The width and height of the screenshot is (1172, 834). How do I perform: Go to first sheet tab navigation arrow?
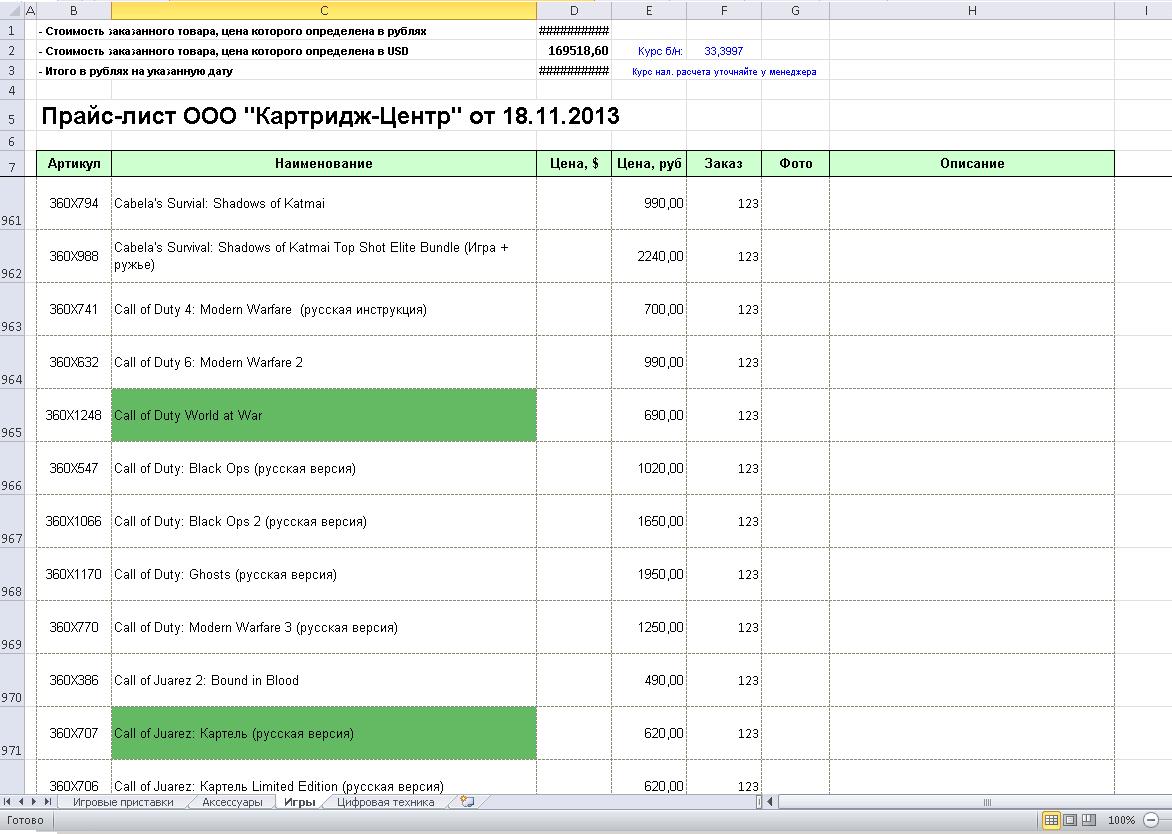7,802
